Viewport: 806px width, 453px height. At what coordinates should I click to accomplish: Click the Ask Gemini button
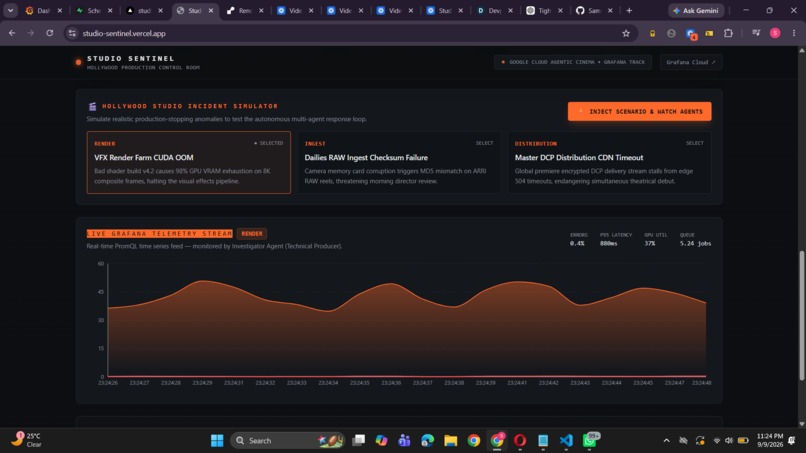pyautogui.click(x=696, y=10)
